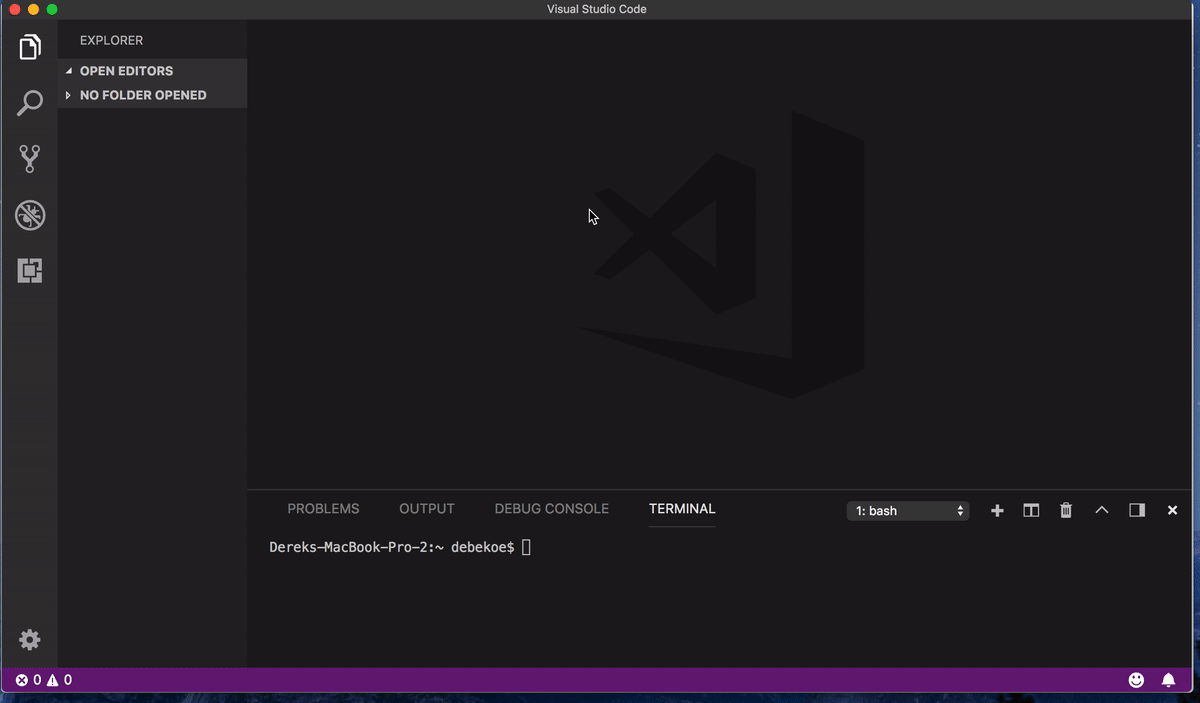
Task: Click the feedback smiley icon
Action: pos(1136,680)
